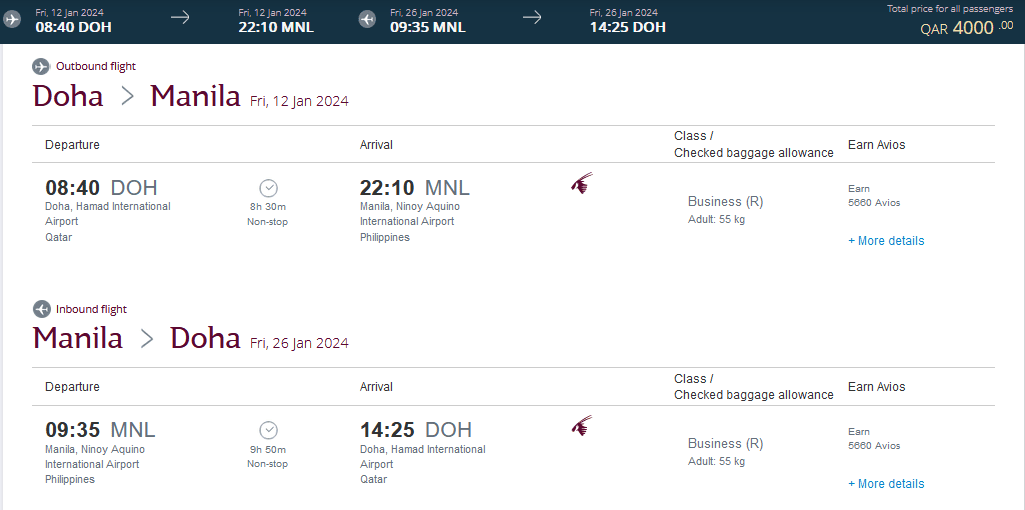Click the outbound Business (R) class label

(x=725, y=201)
